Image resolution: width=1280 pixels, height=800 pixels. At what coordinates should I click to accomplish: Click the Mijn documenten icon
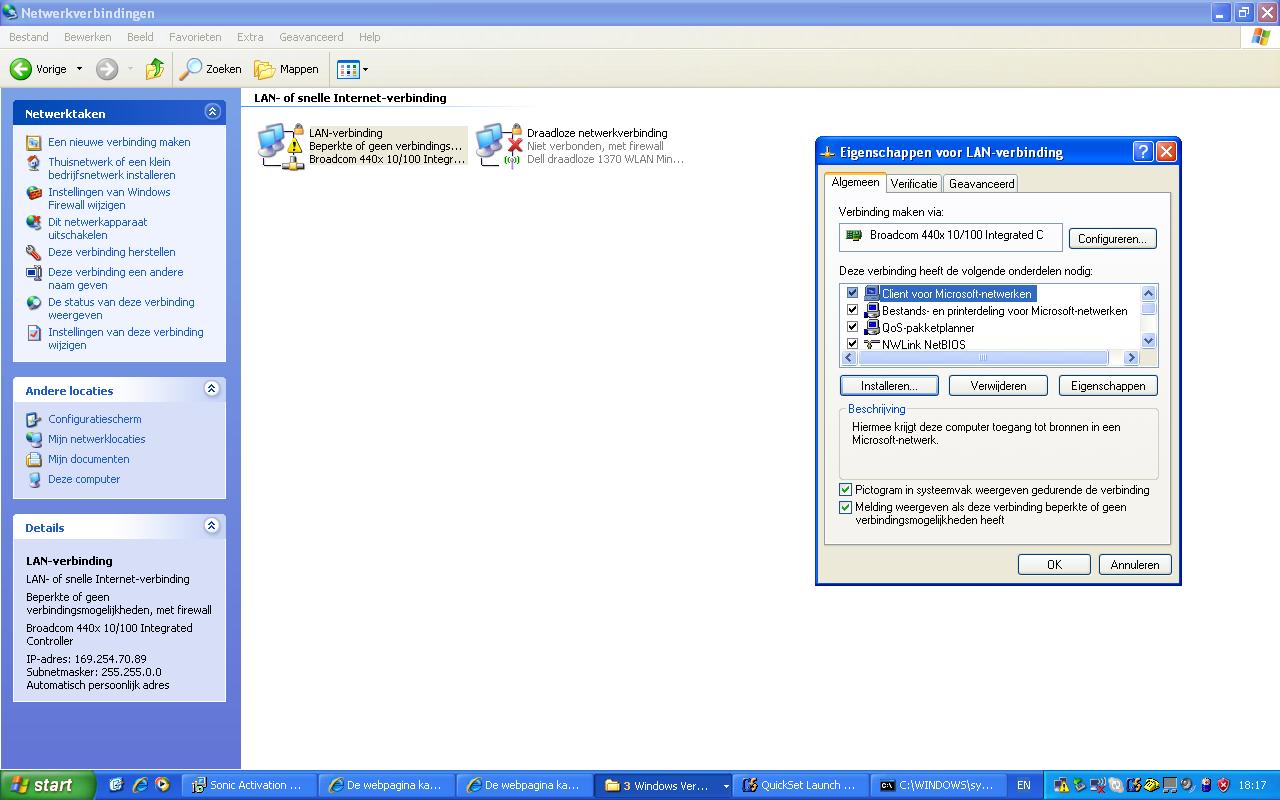34,460
